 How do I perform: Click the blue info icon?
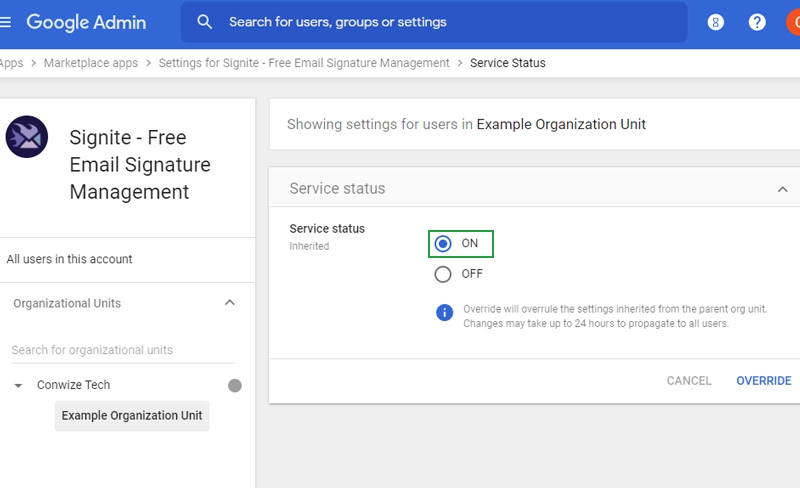coord(444,312)
